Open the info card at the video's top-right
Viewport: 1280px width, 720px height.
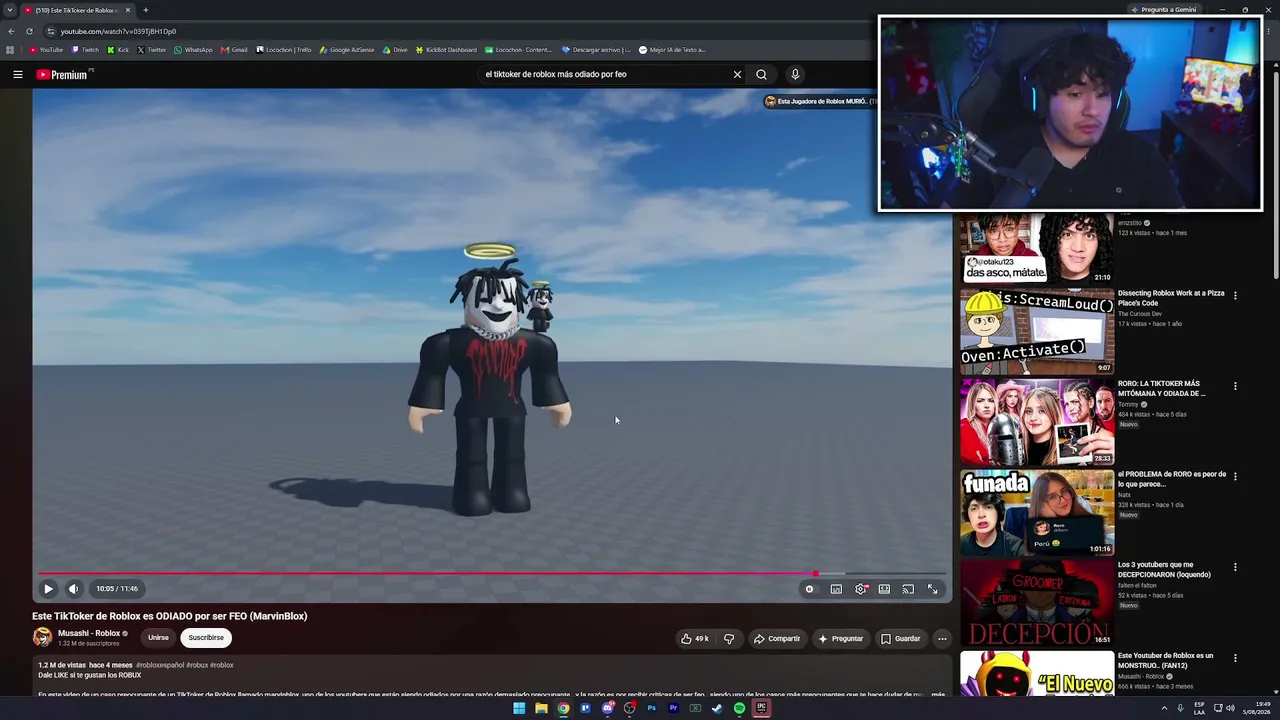point(820,101)
